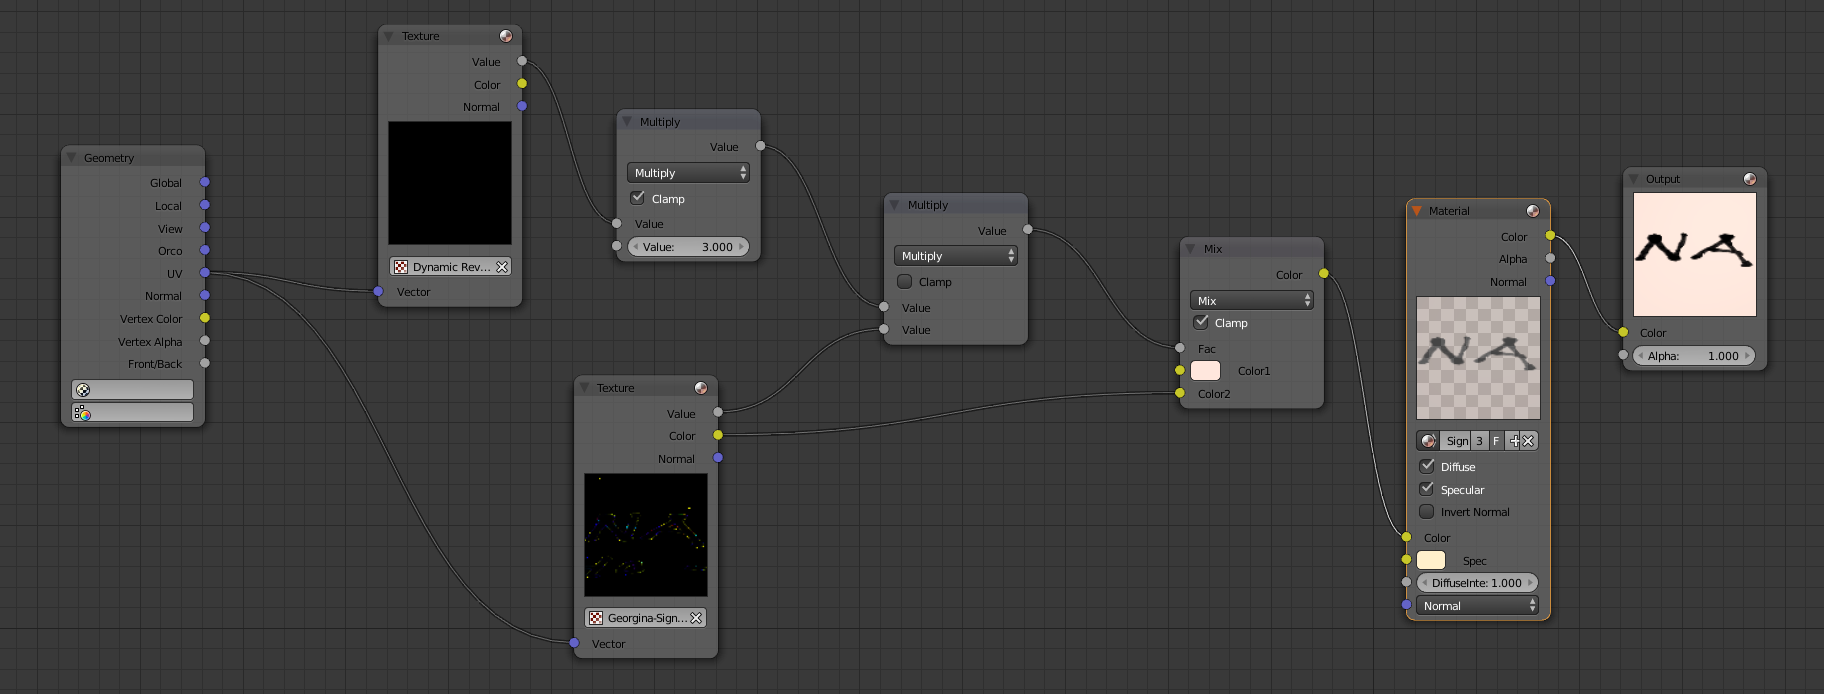
Task: Click the F fake user button
Action: [1496, 441]
